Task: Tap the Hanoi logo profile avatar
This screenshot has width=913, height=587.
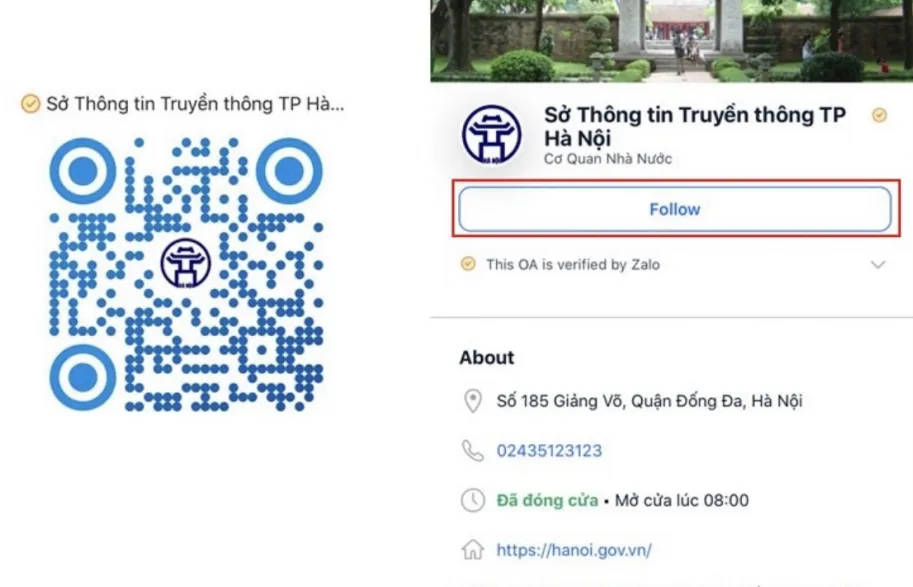Action: coord(491,134)
